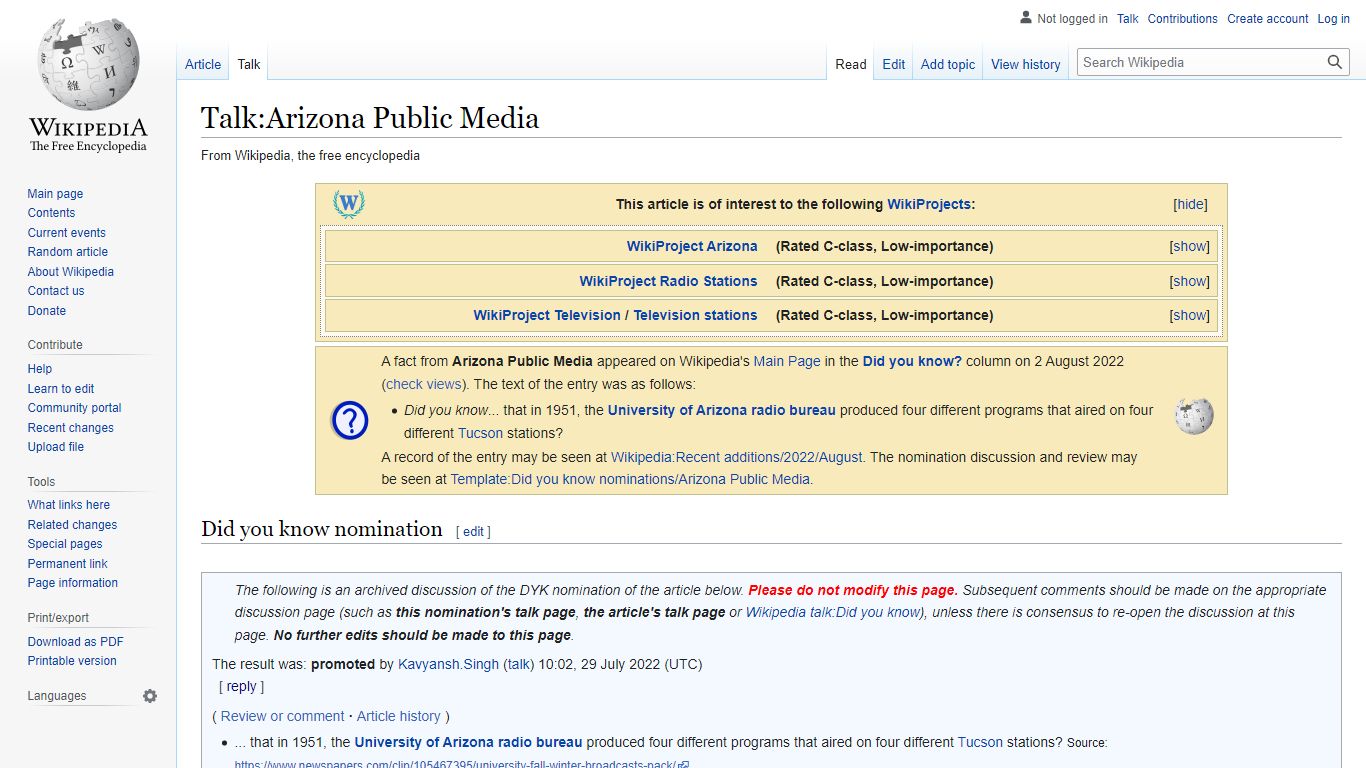This screenshot has height=768, width=1366.
Task: Open the Talk link in user bar
Action: [1128, 19]
